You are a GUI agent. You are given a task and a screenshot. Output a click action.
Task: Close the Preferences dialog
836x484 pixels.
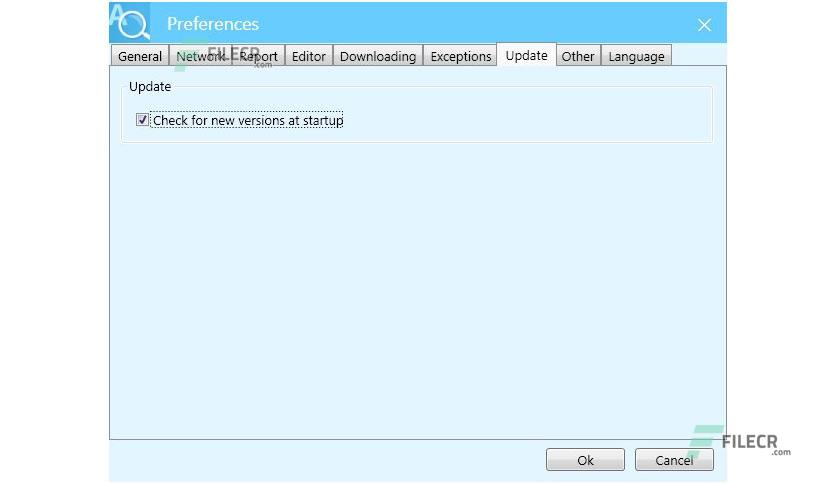(704, 25)
